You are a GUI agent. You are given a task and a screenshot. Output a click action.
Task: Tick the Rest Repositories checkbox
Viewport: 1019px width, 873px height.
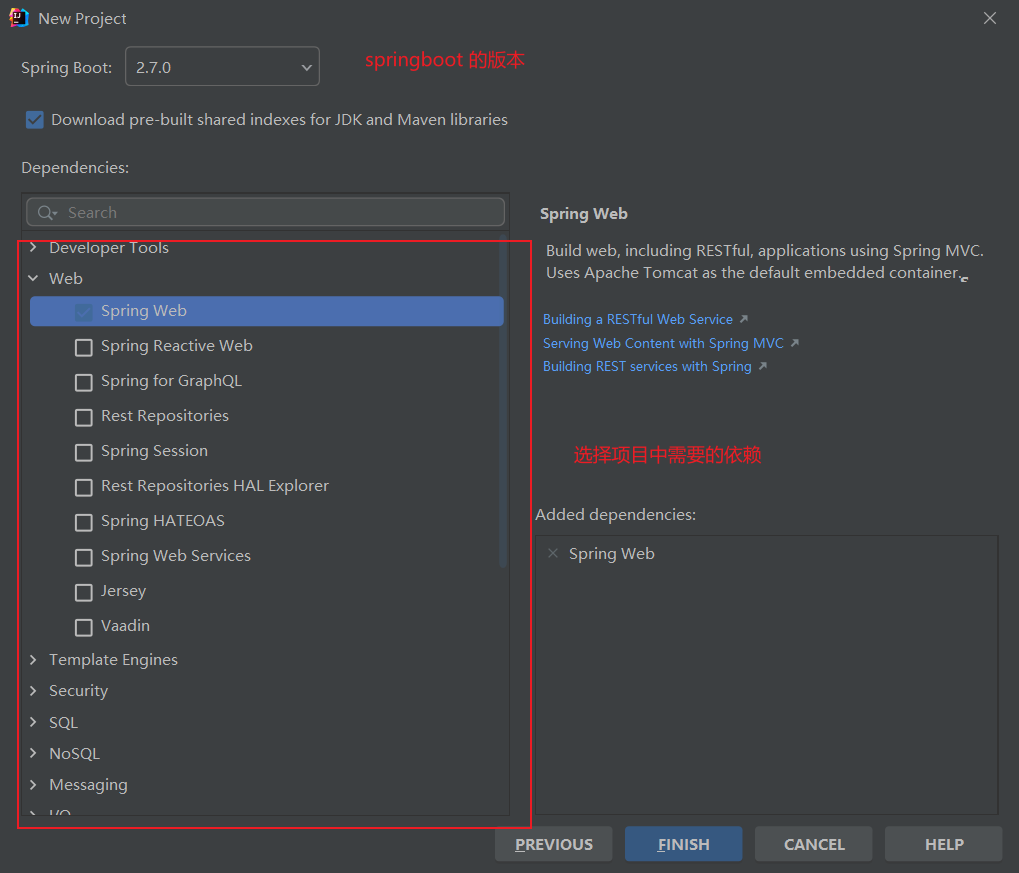pyautogui.click(x=84, y=417)
